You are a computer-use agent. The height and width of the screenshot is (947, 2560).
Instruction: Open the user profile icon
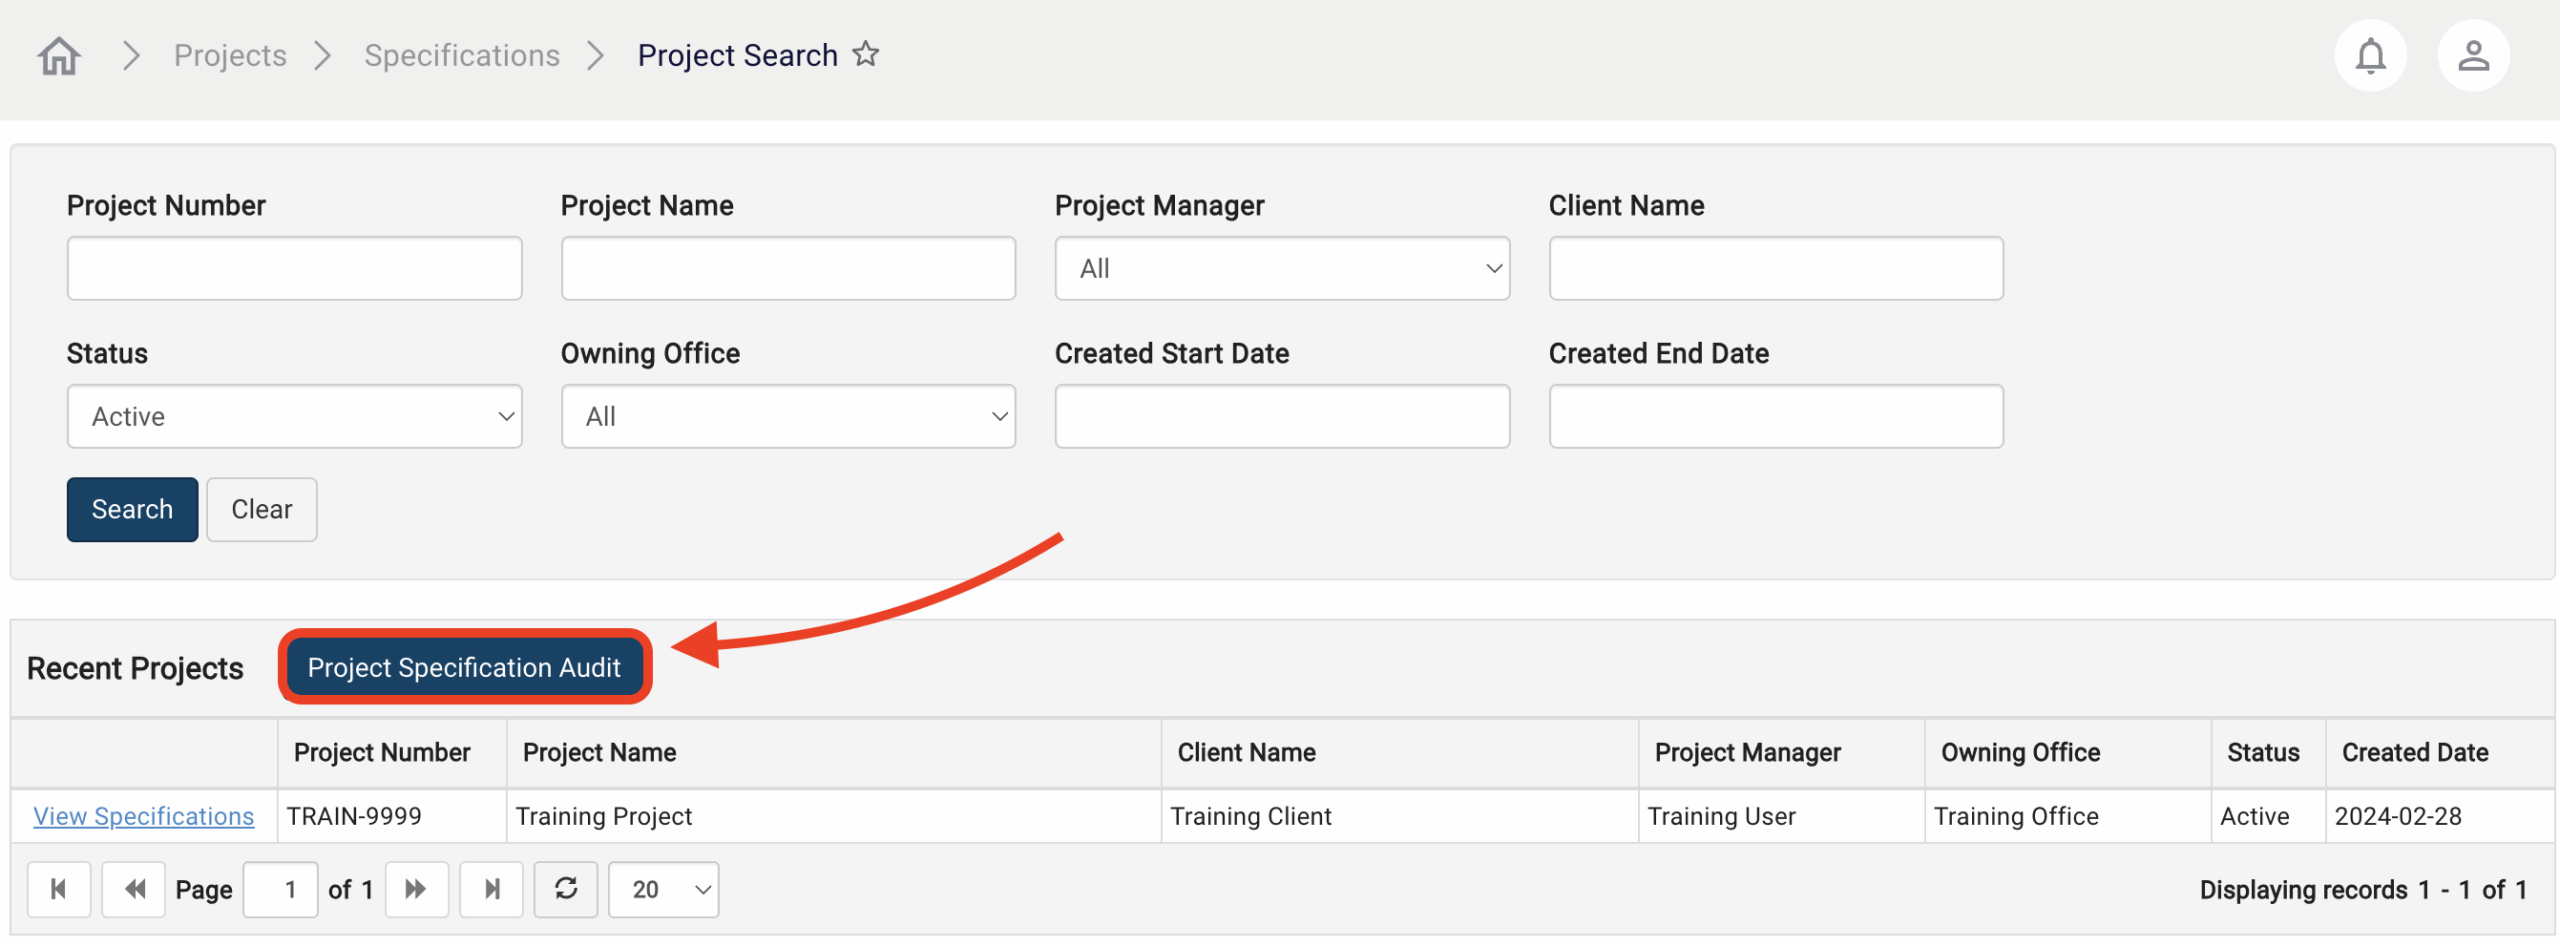point(2473,56)
